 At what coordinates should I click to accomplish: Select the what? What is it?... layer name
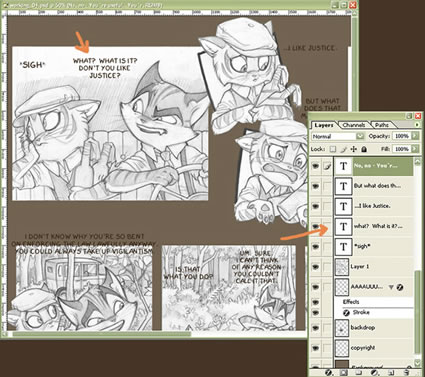click(378, 226)
